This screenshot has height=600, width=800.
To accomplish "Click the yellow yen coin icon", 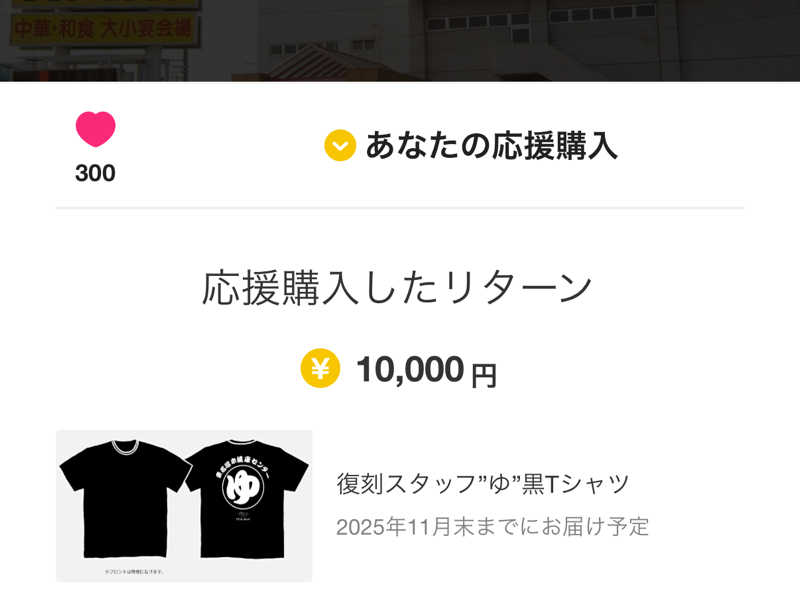I will (x=320, y=368).
